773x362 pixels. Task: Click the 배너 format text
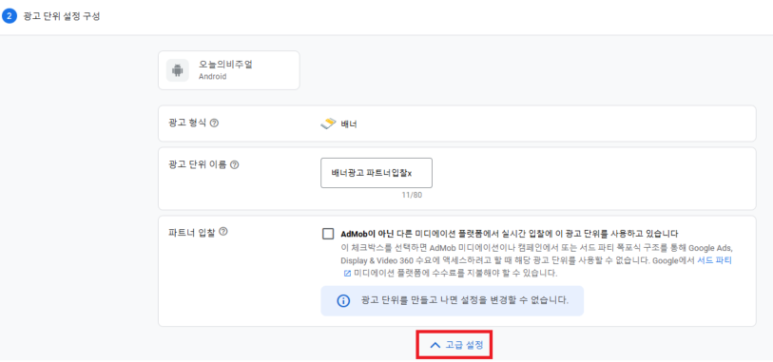click(349, 124)
